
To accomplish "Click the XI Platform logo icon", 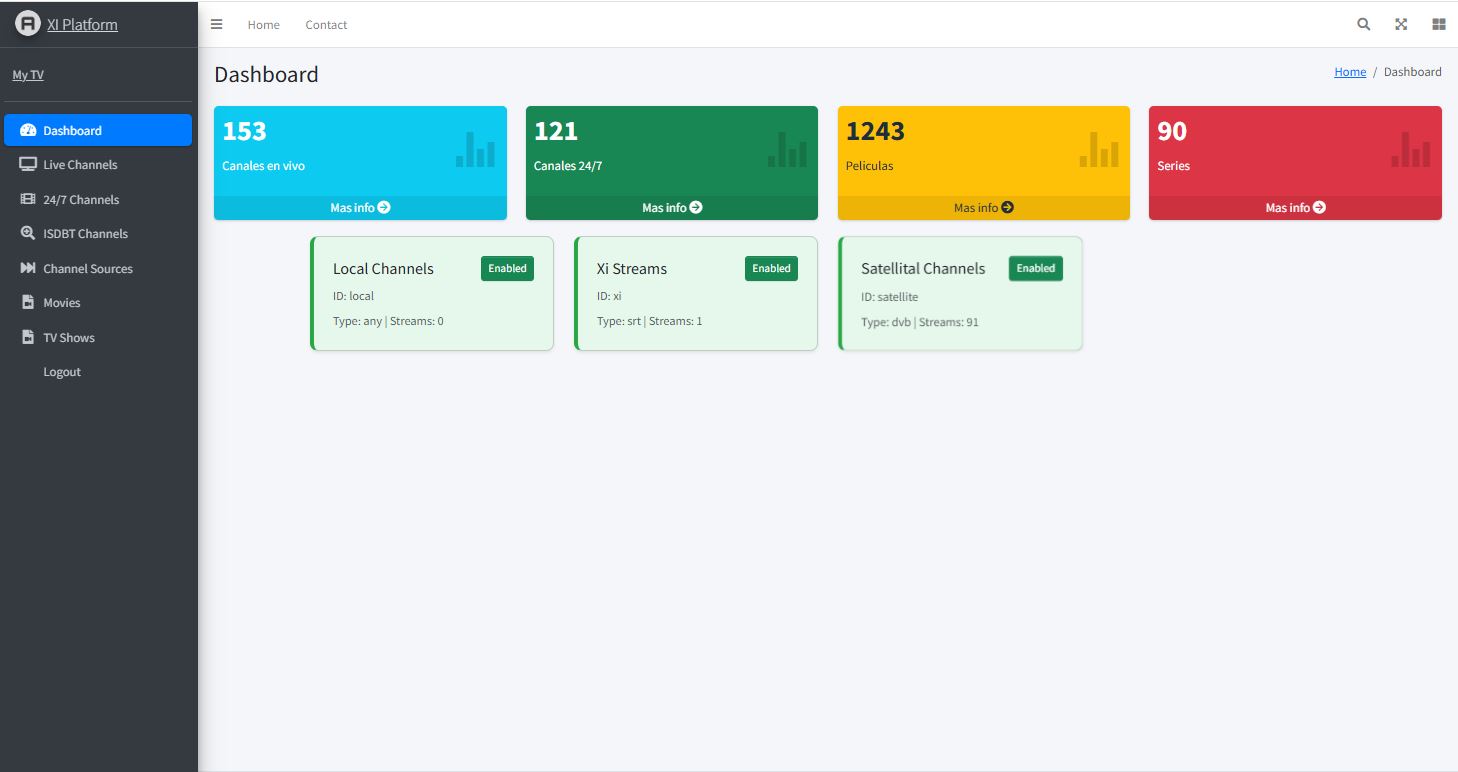I will click(x=28, y=24).
